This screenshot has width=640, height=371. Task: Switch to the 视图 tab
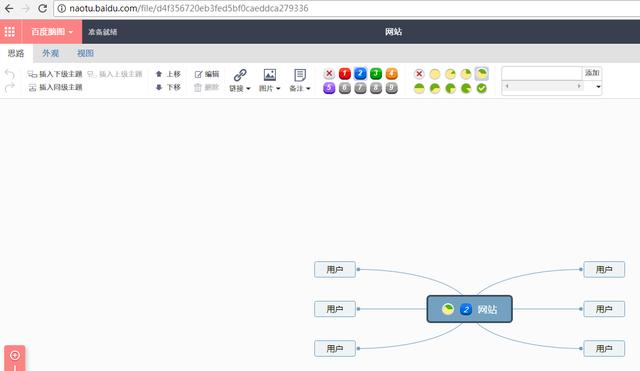85,53
